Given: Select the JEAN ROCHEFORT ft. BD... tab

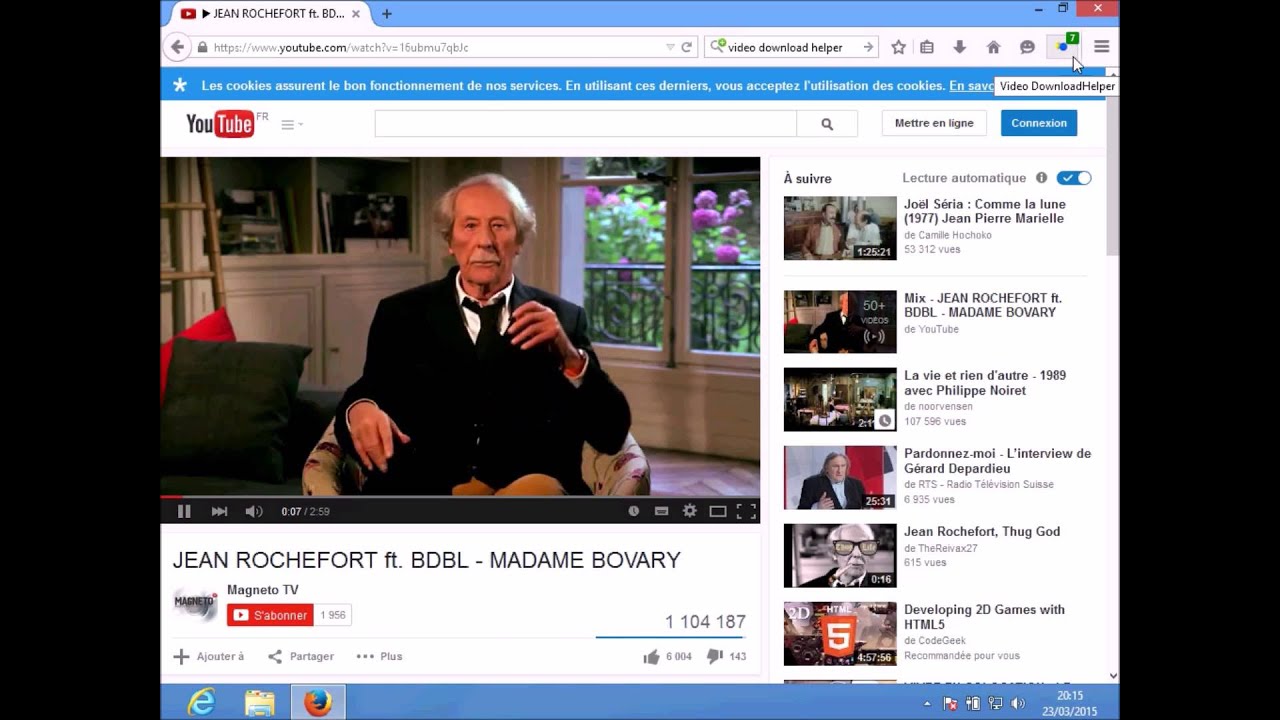Looking at the screenshot, I should [x=269, y=13].
